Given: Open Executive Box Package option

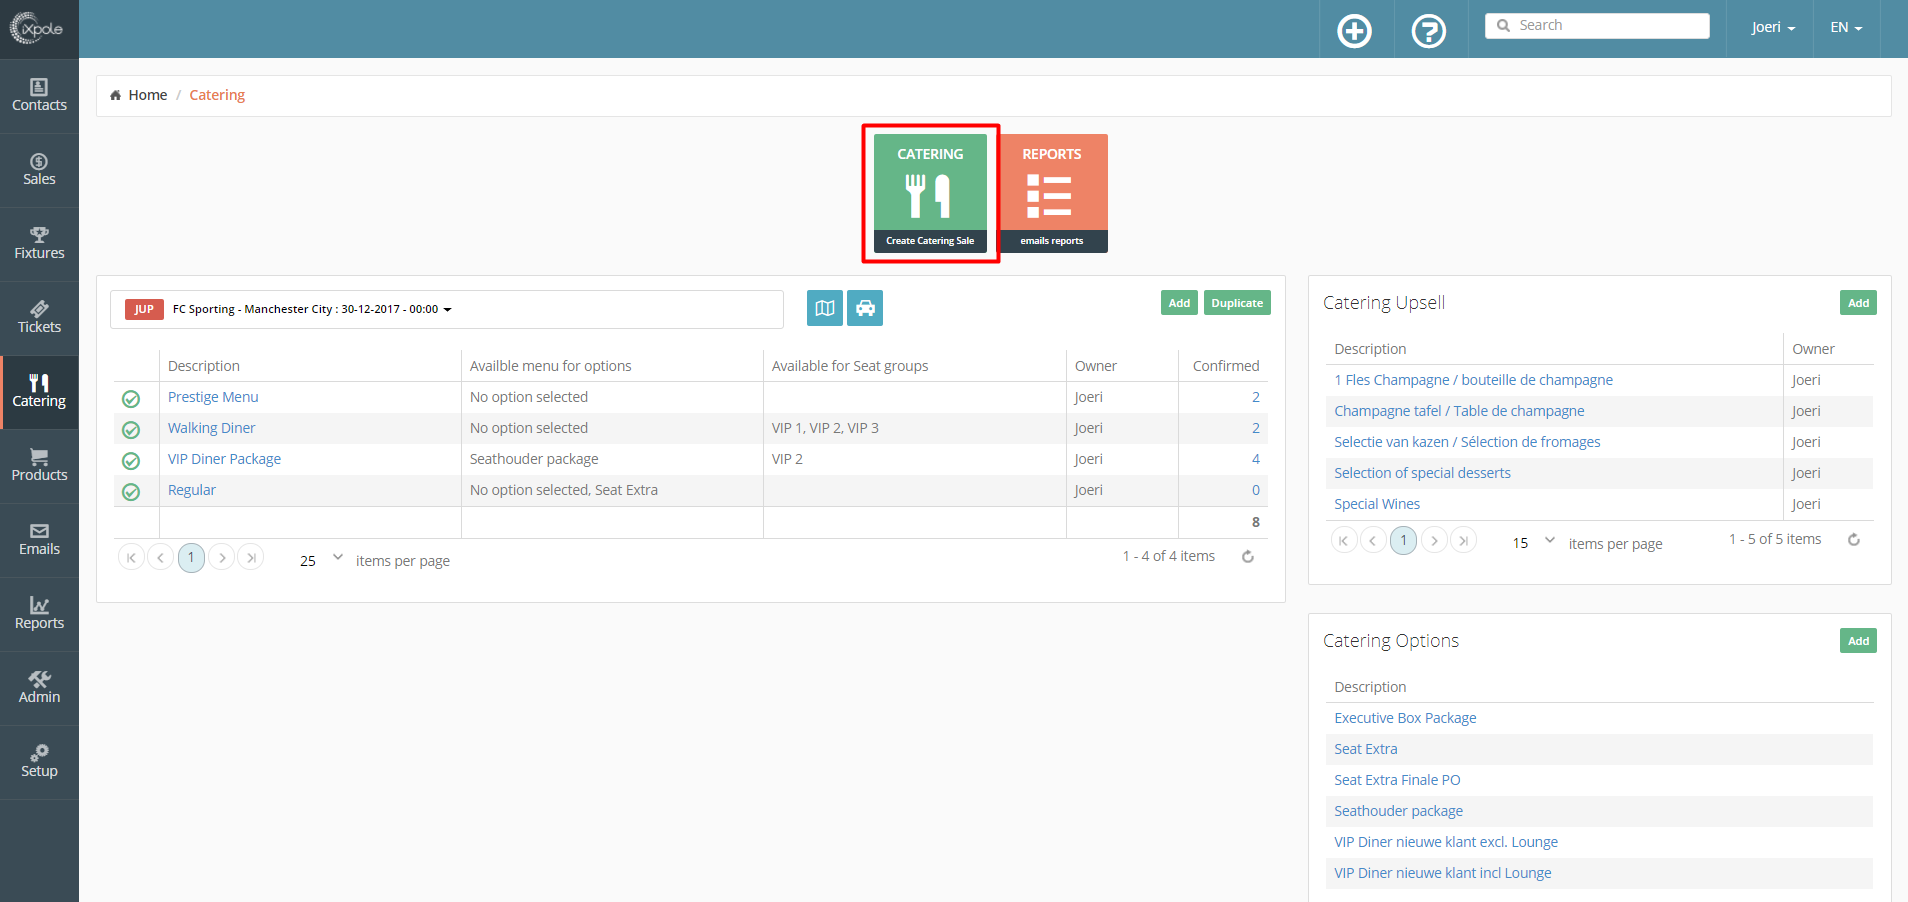Looking at the screenshot, I should pos(1405,718).
